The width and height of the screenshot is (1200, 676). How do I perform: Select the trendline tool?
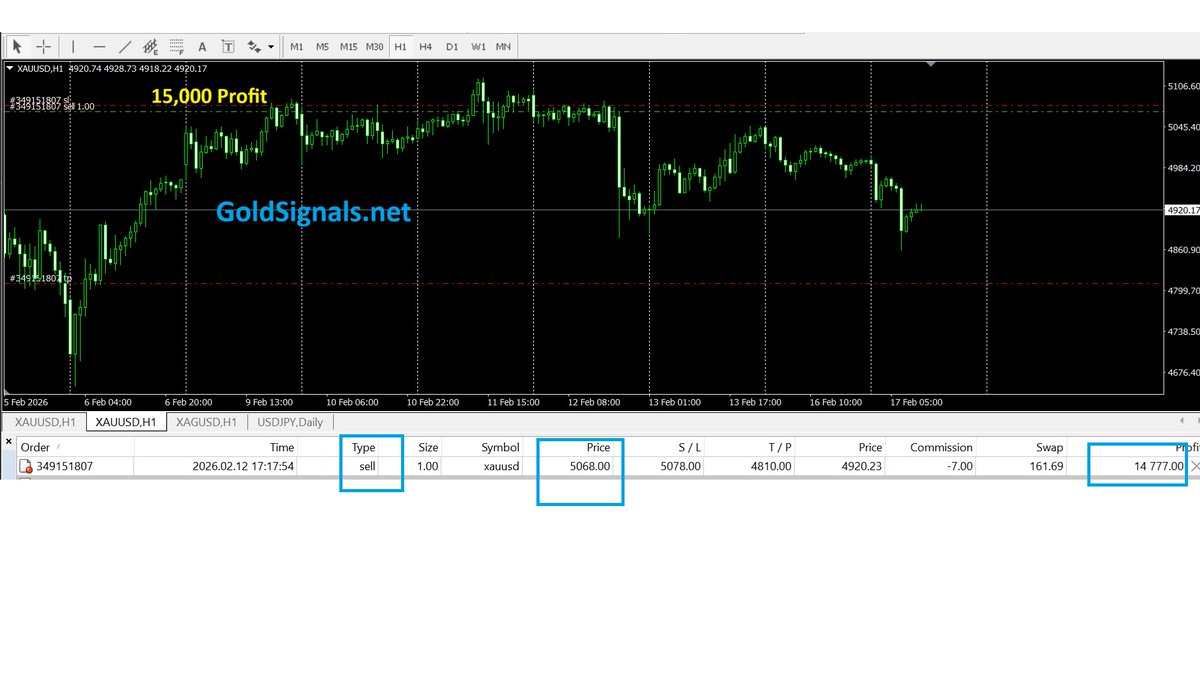pos(125,46)
